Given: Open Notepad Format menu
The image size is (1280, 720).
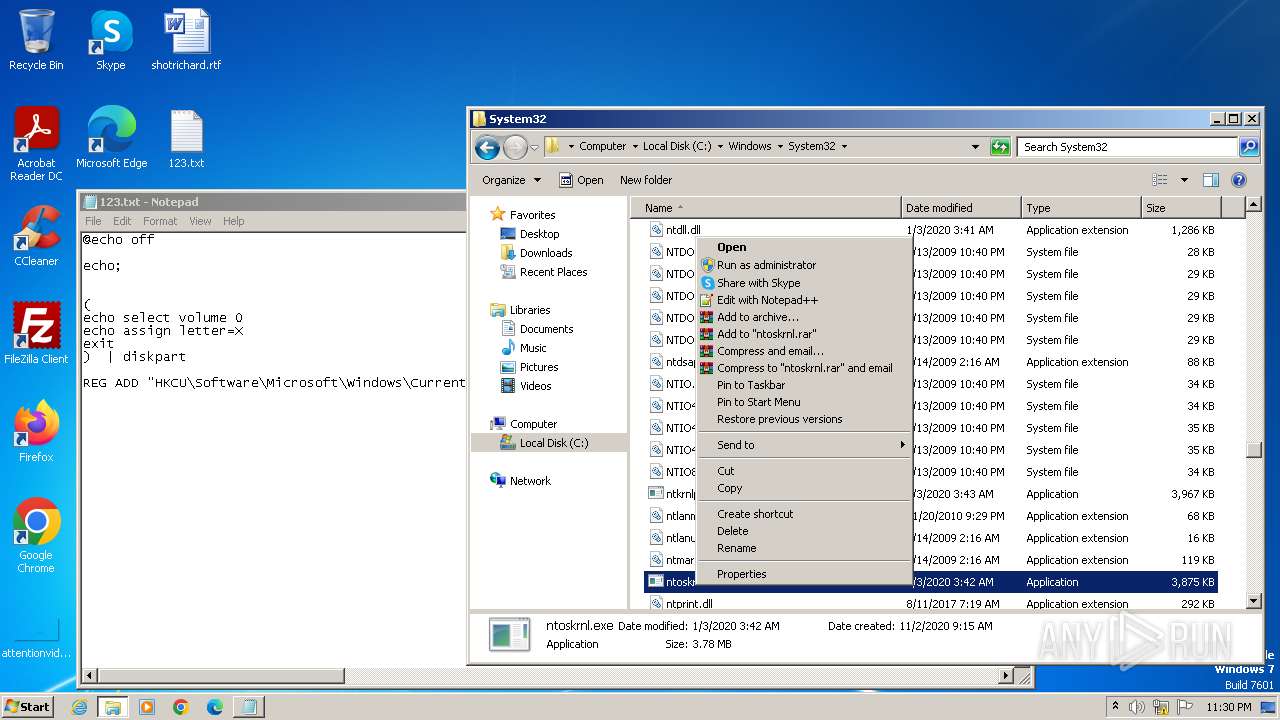Looking at the screenshot, I should 160,221.
